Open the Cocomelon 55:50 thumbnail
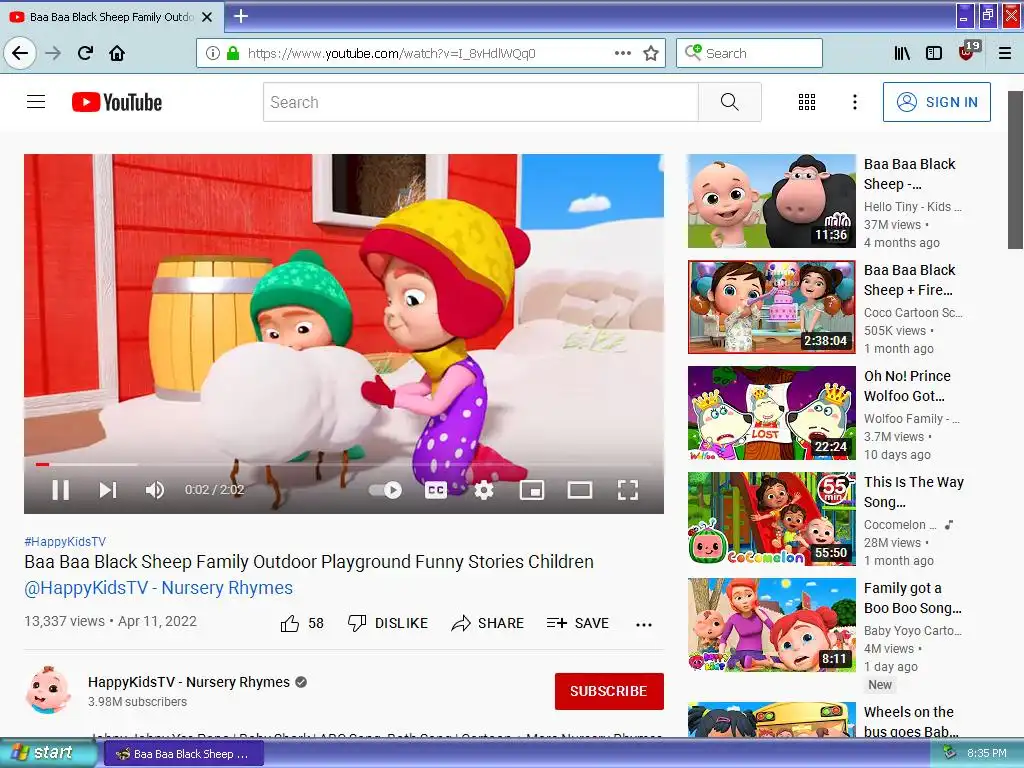This screenshot has height=768, width=1024. 771,519
